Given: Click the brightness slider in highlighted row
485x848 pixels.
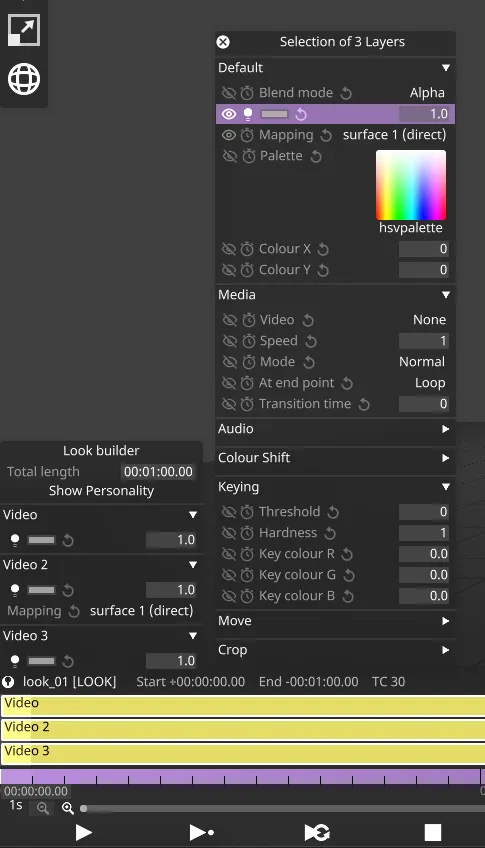Looking at the screenshot, I should (275, 114).
